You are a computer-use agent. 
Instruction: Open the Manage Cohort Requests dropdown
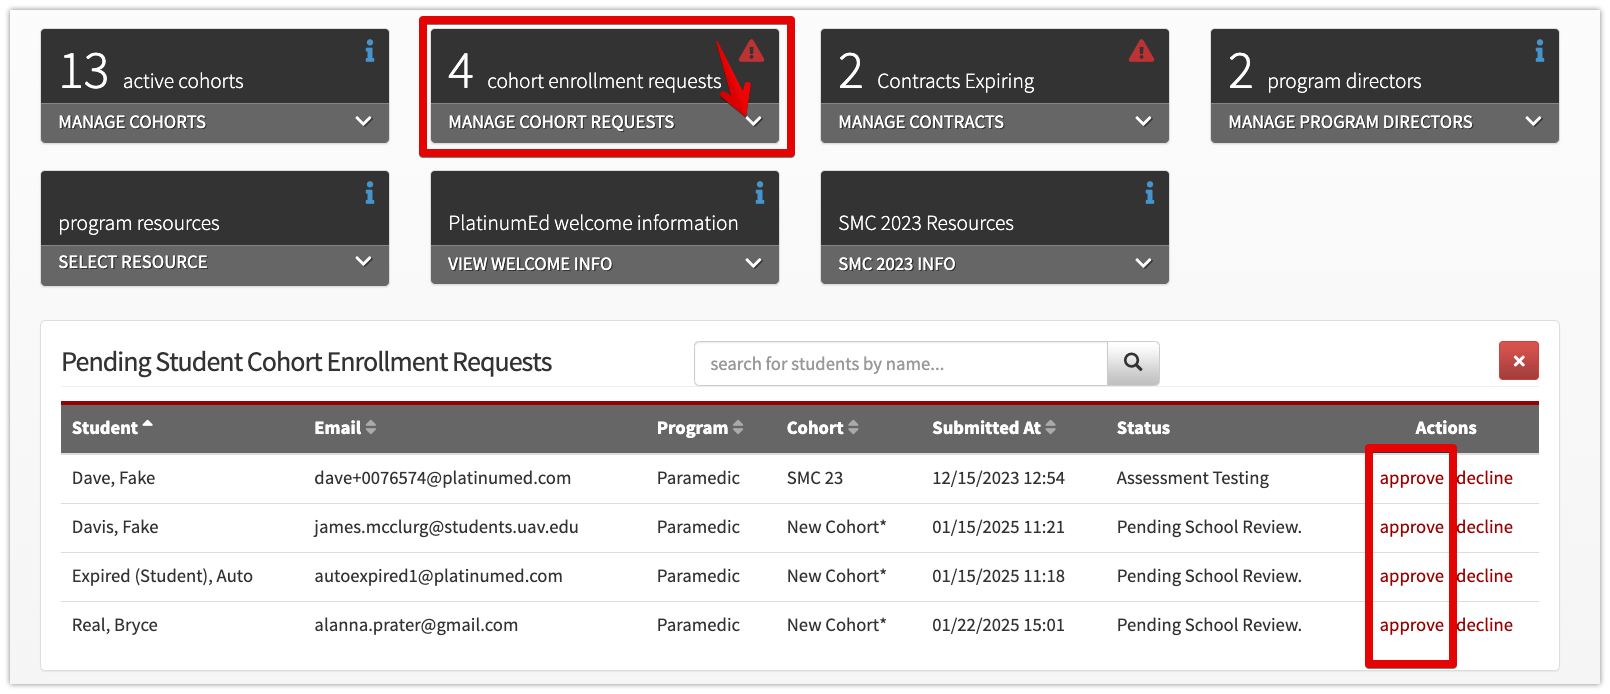(x=605, y=122)
